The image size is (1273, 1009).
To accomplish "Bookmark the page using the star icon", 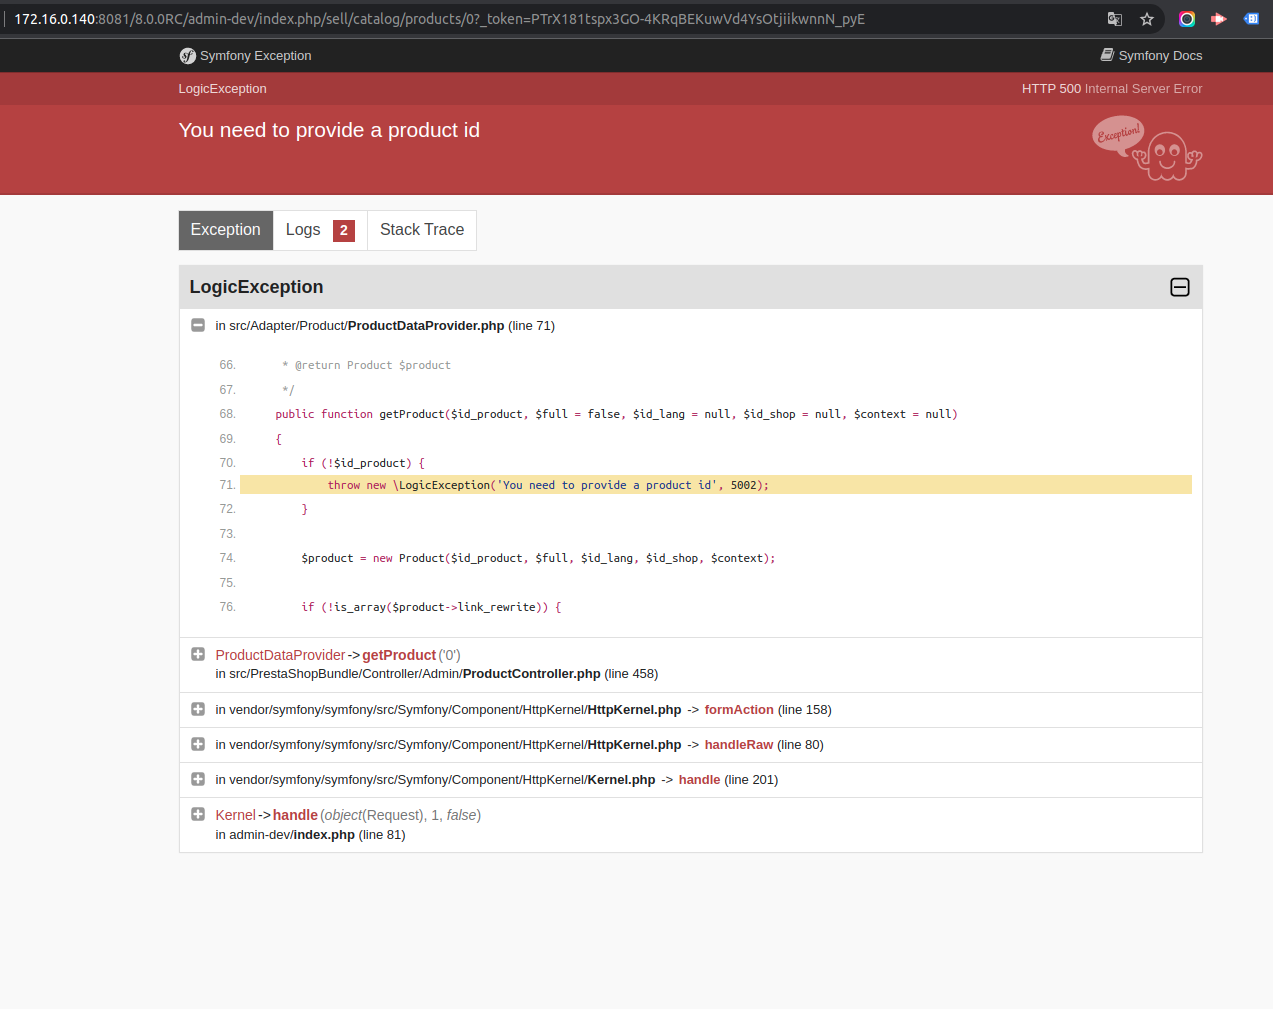I will pyautogui.click(x=1146, y=18).
